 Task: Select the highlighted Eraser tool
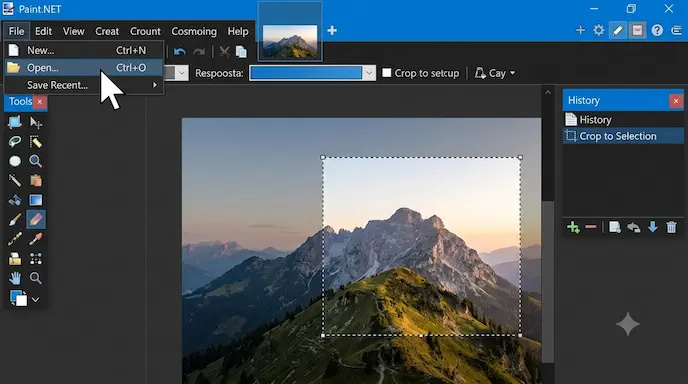click(36, 219)
